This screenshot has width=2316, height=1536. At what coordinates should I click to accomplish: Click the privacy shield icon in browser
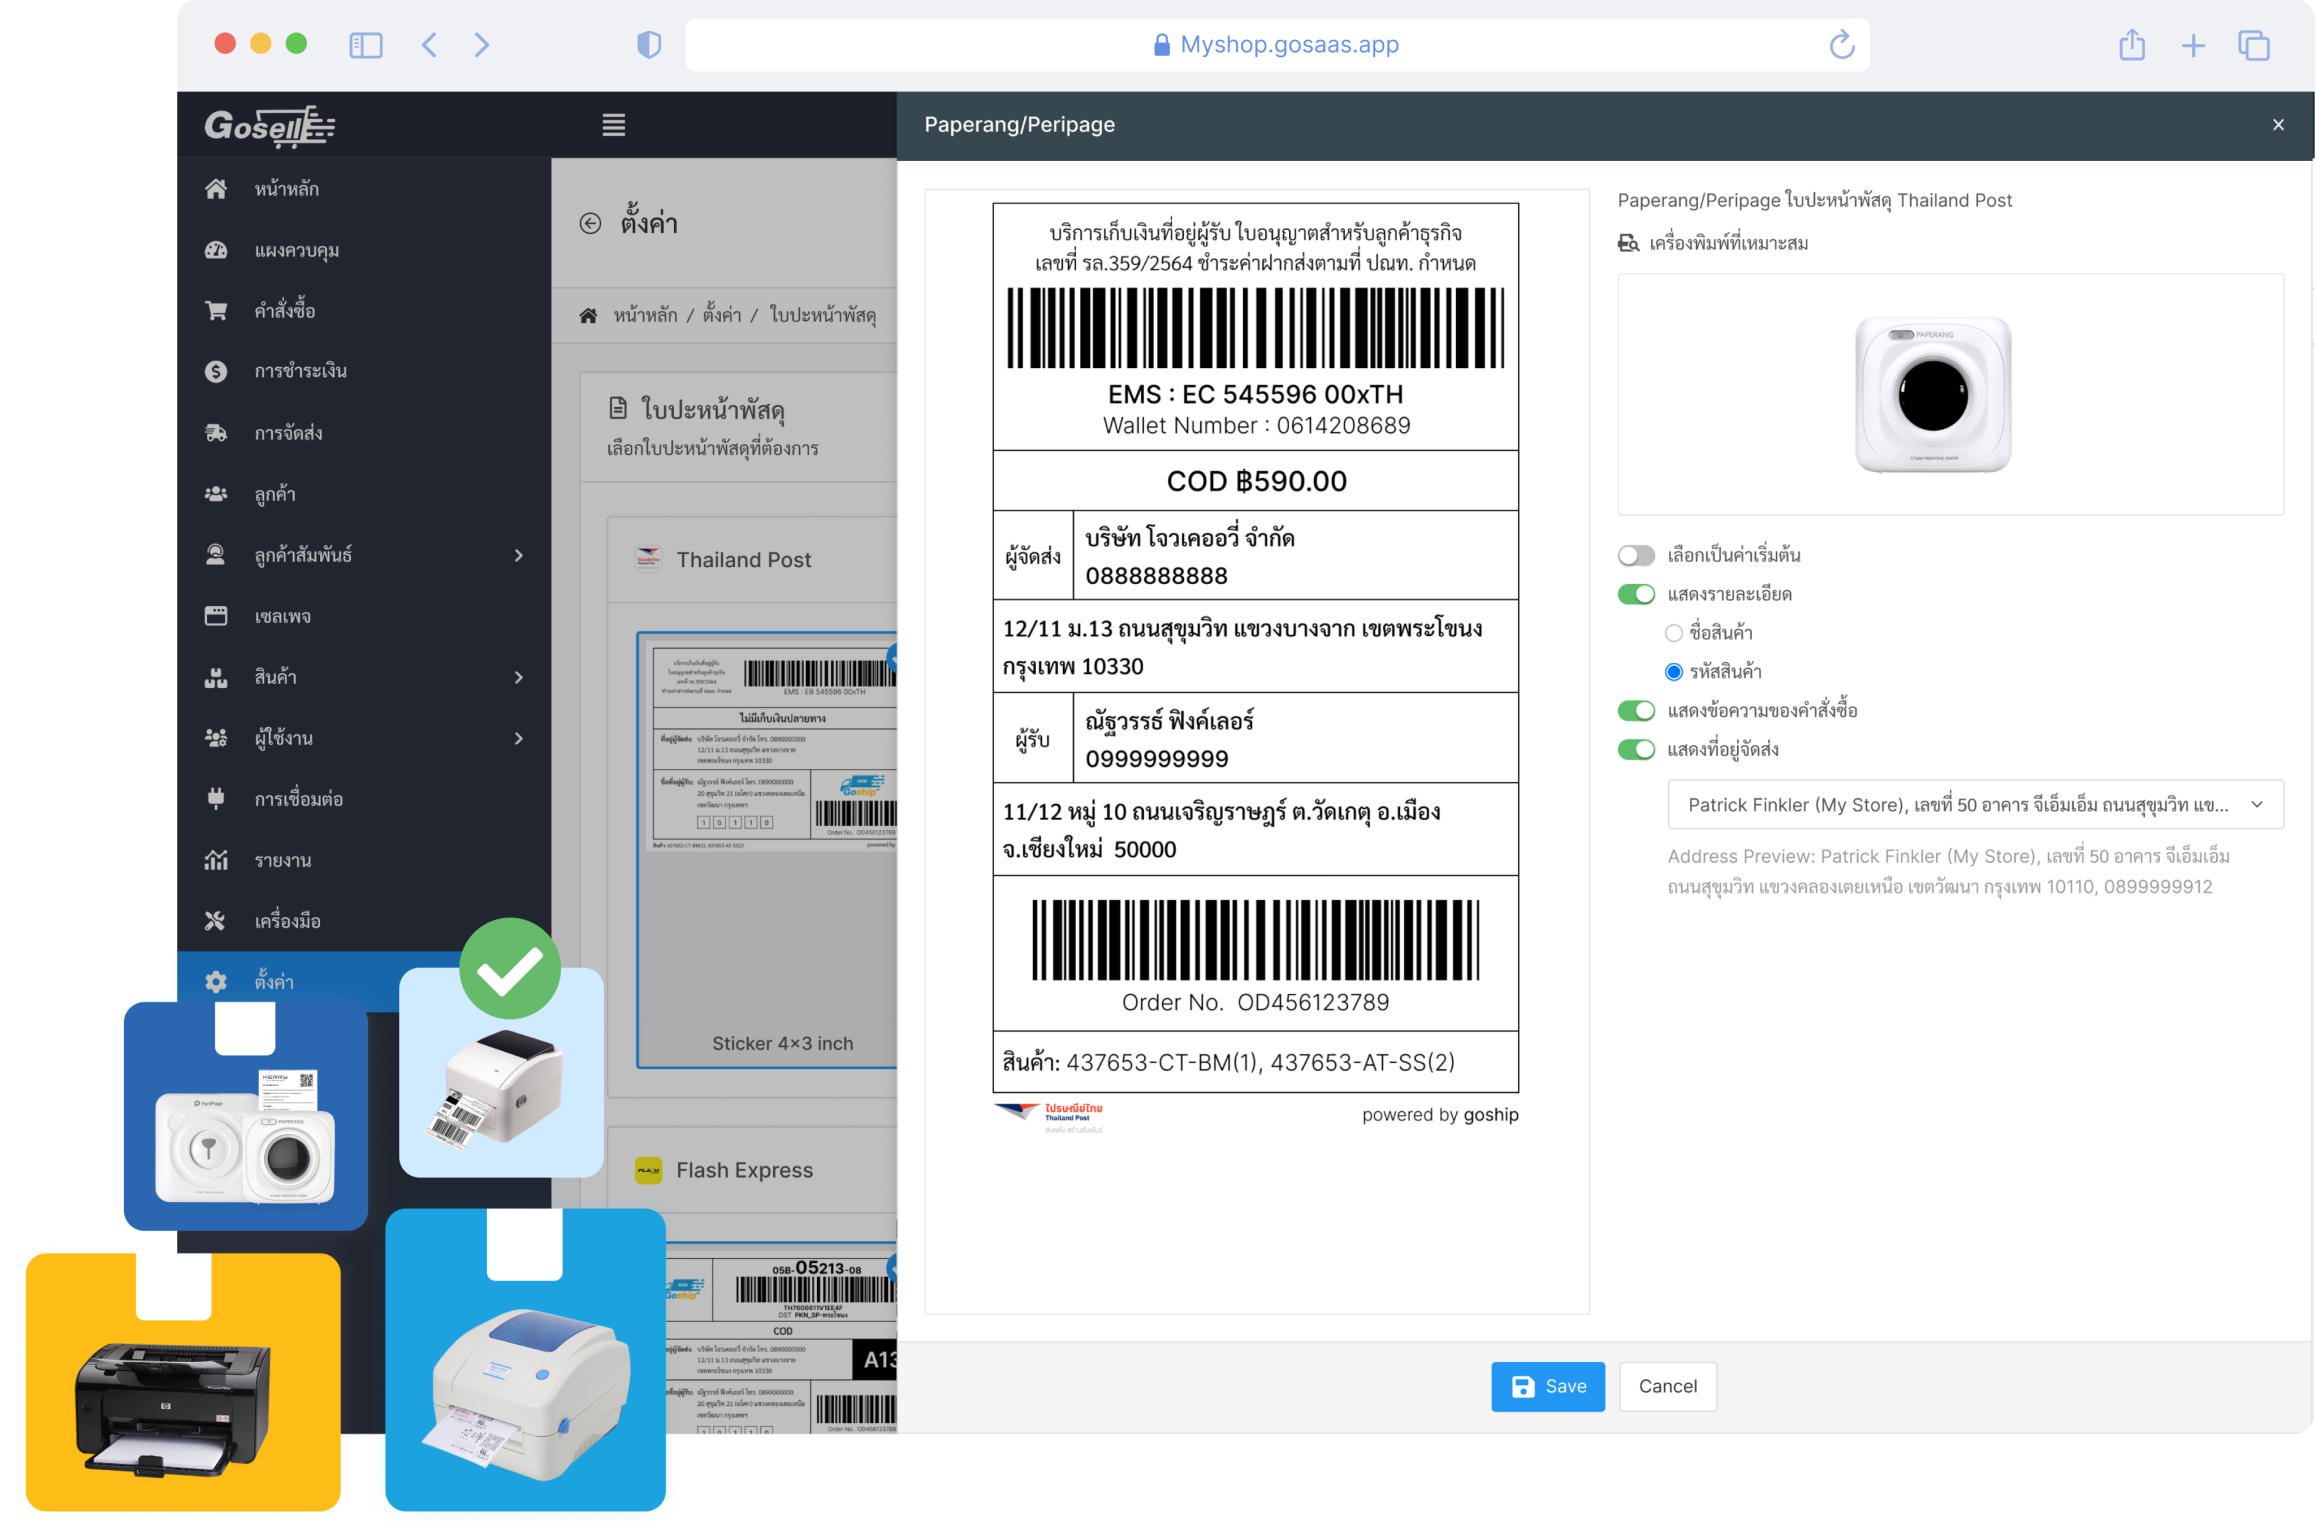(x=649, y=45)
